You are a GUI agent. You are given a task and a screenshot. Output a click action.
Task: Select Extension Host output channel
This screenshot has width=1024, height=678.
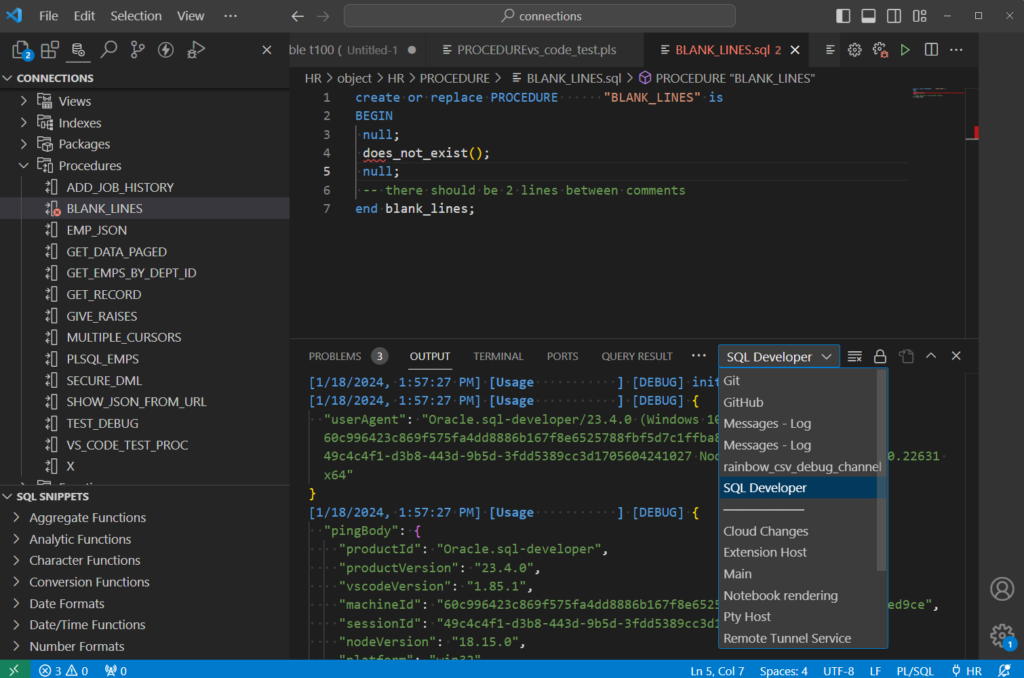[765, 552]
